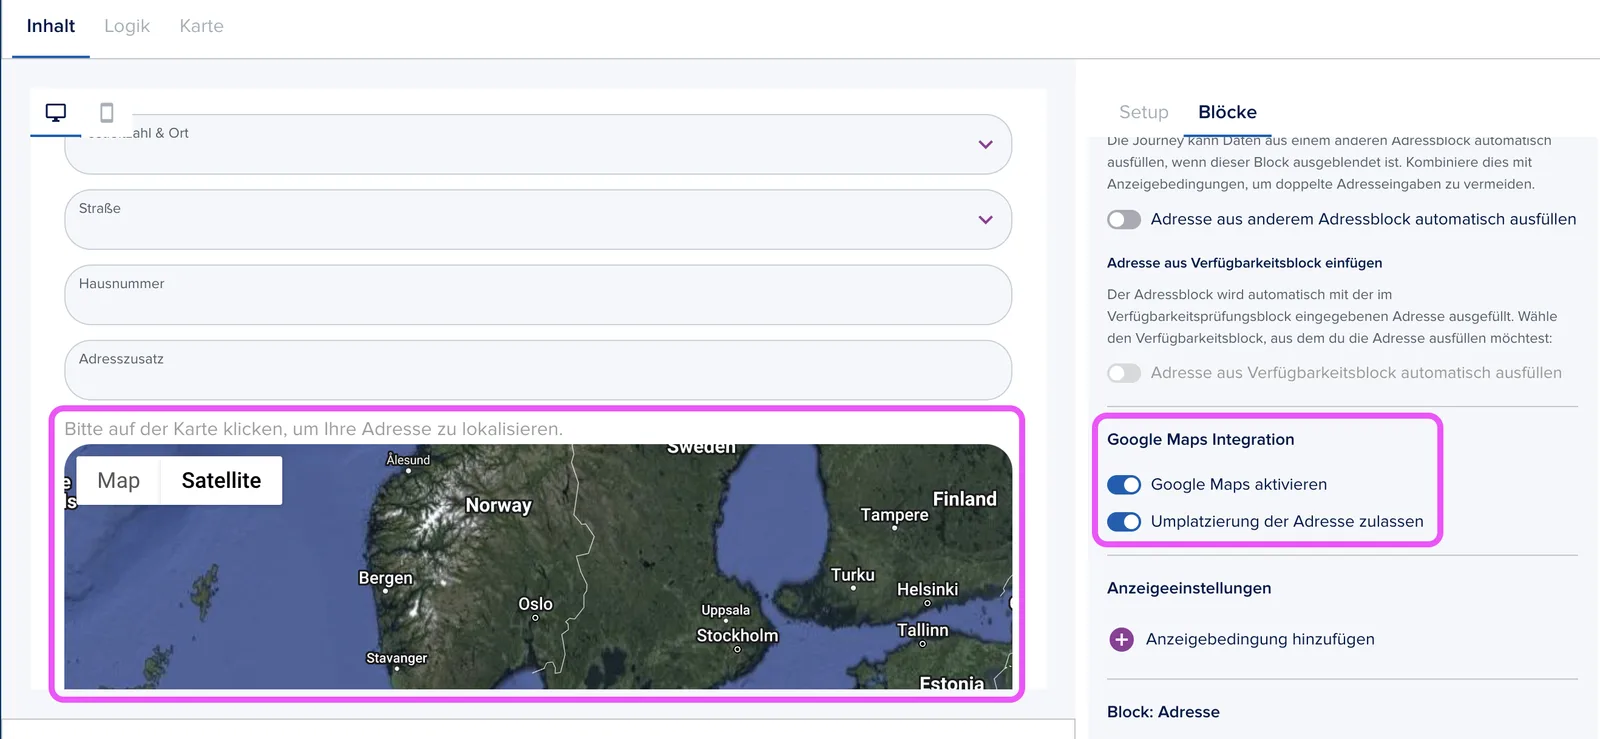The width and height of the screenshot is (1600, 739).
Task: Click the Finland country label
Action: click(x=964, y=499)
